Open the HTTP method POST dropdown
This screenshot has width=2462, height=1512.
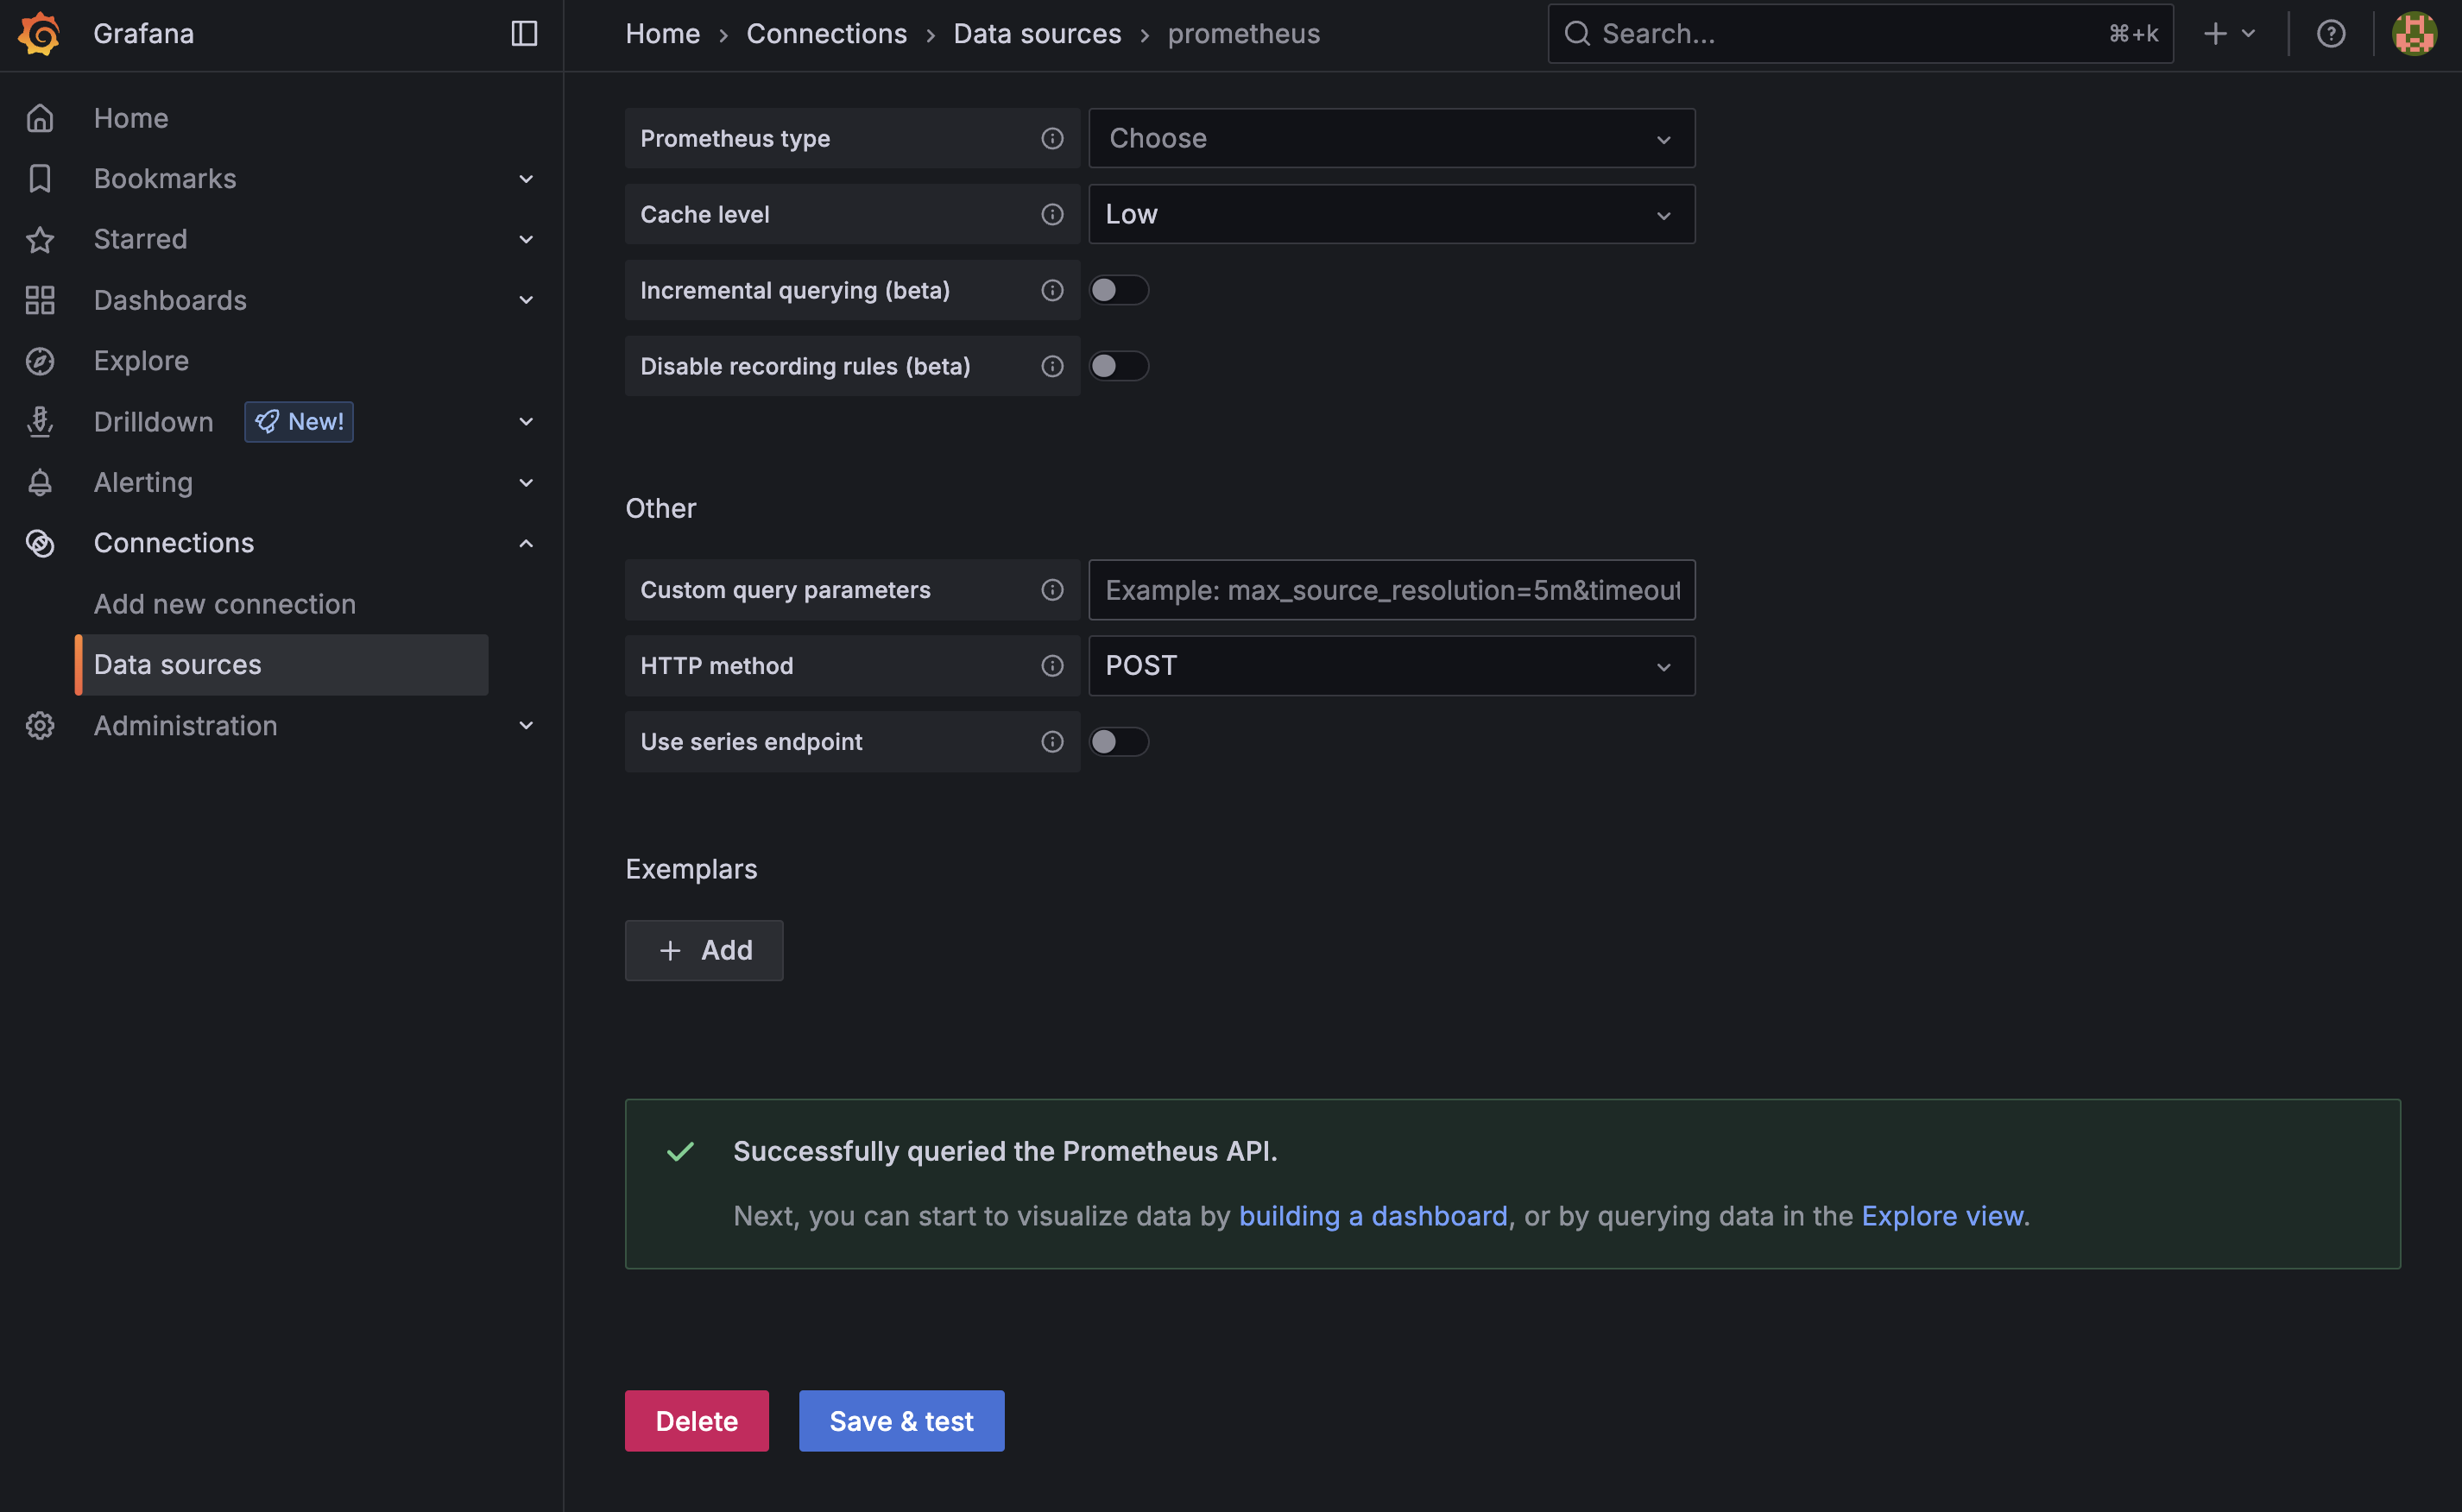pyautogui.click(x=1390, y=666)
